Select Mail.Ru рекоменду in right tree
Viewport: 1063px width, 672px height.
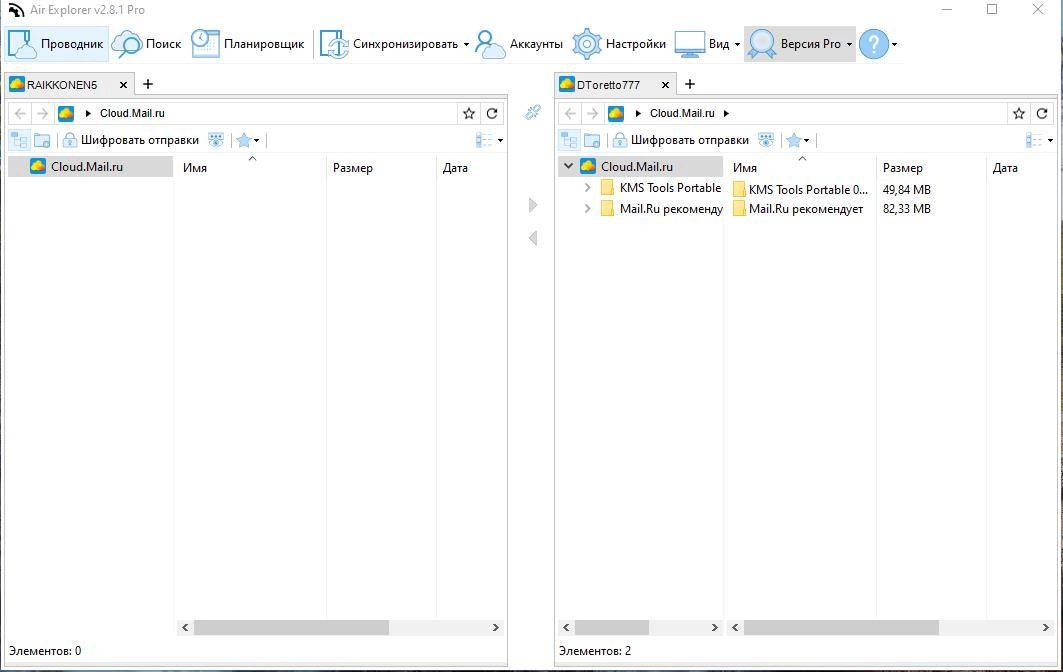click(x=662, y=209)
